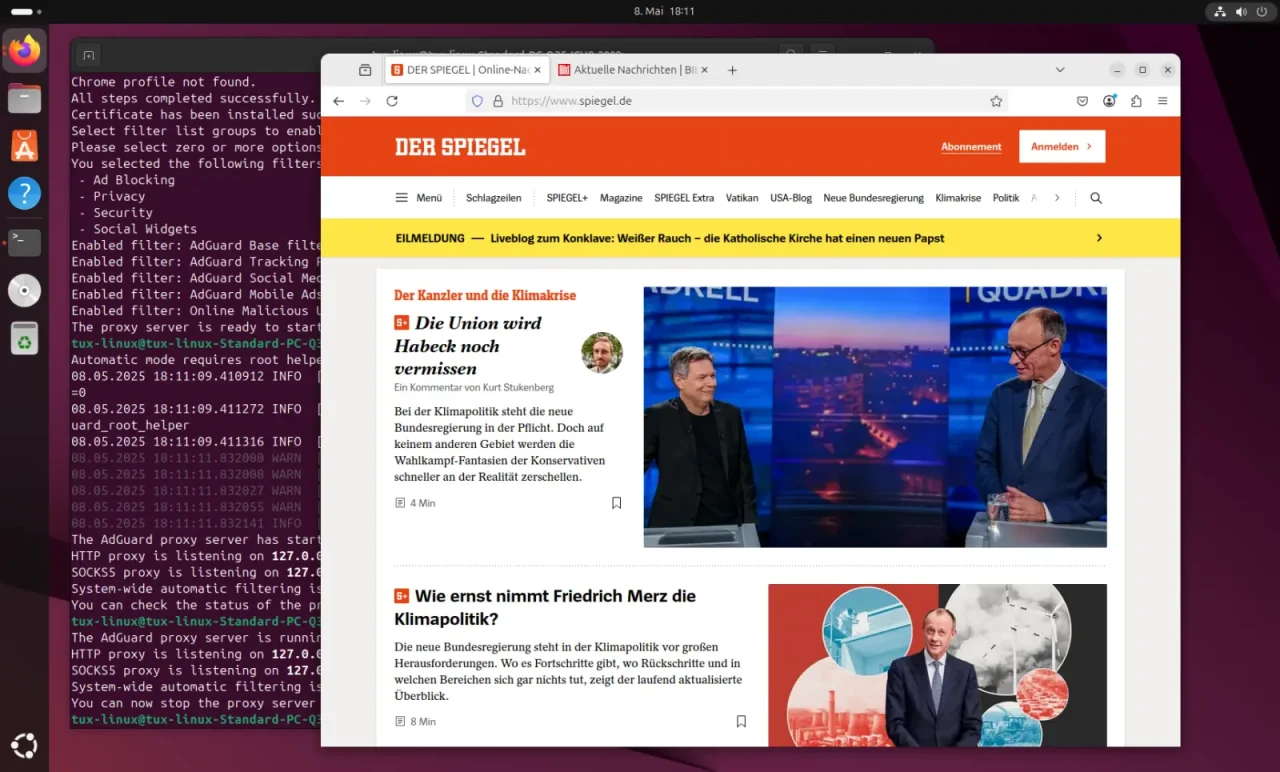Viewport: 1280px width, 772px height.
Task: Open the tracking protection shield icon
Action: [477, 101]
